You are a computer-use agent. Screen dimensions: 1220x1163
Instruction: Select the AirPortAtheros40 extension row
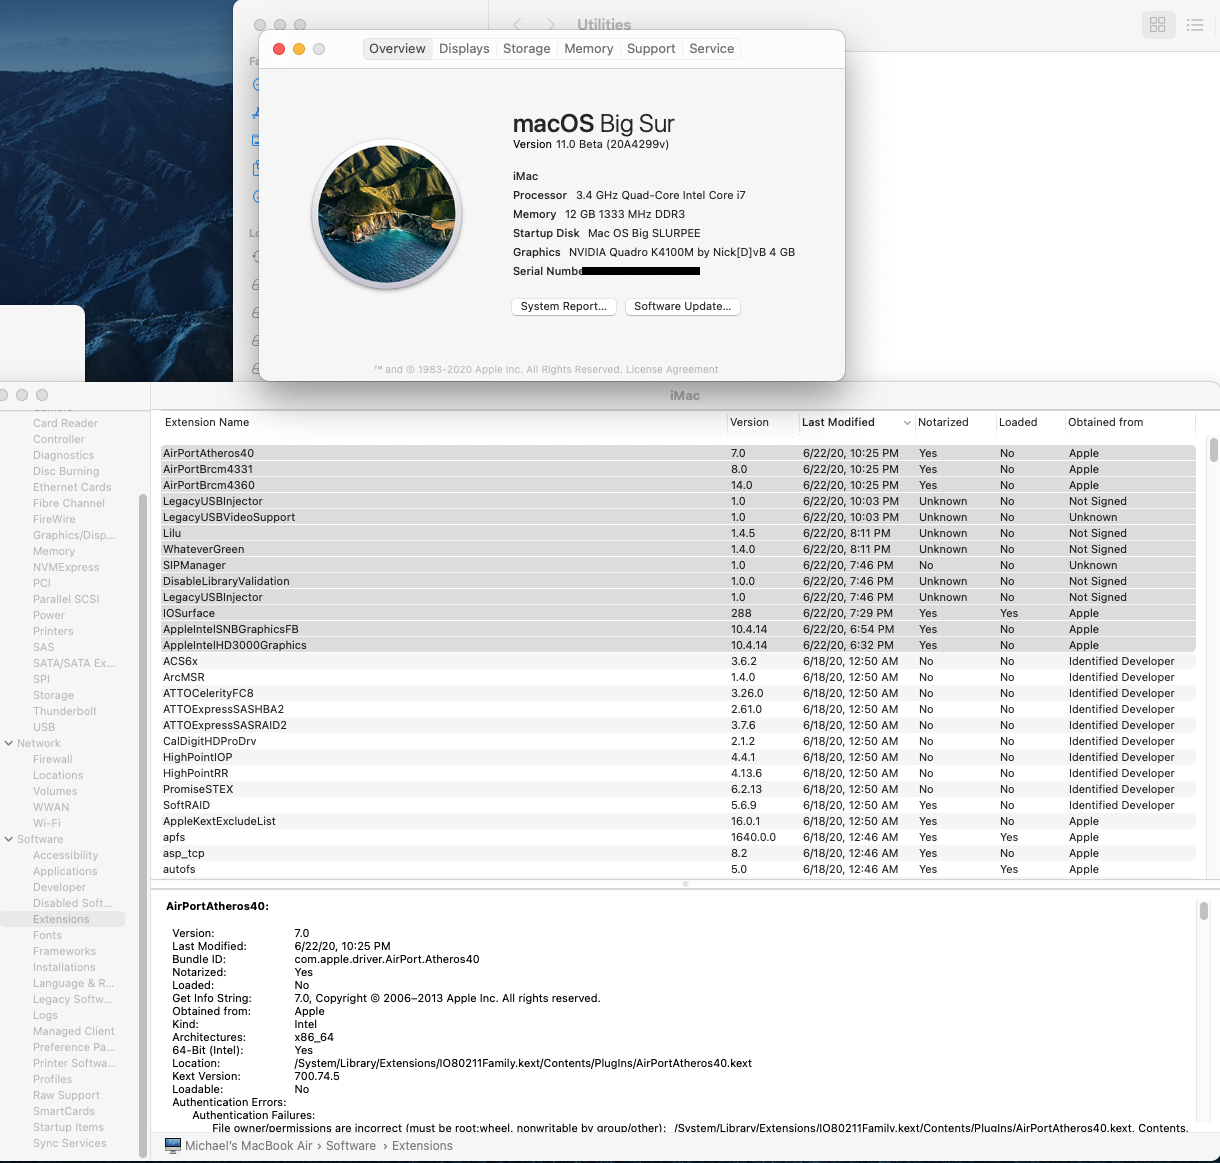[x=678, y=453]
